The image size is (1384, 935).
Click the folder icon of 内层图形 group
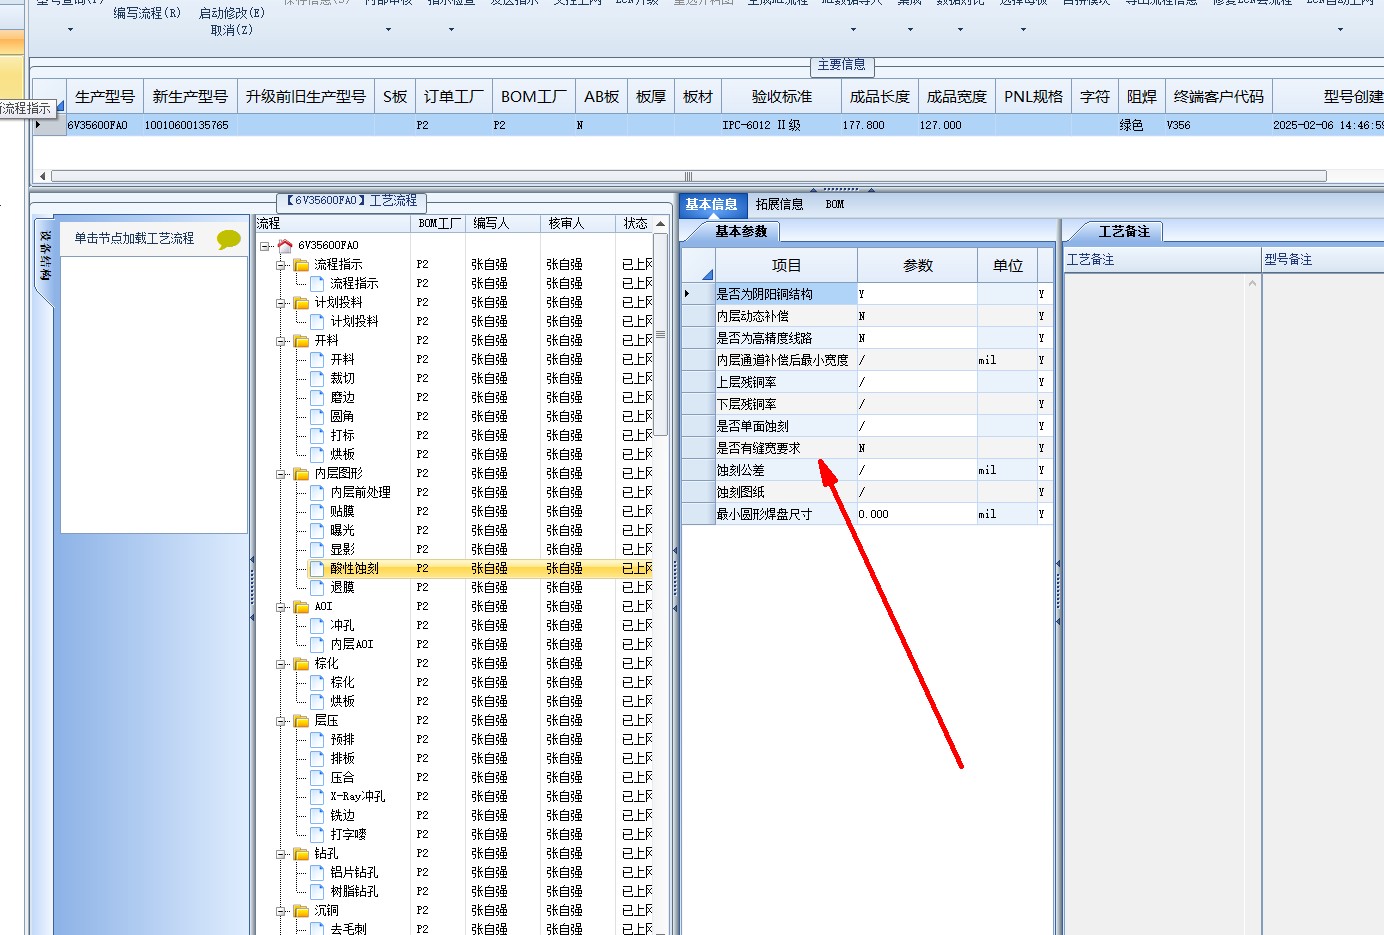(301, 474)
